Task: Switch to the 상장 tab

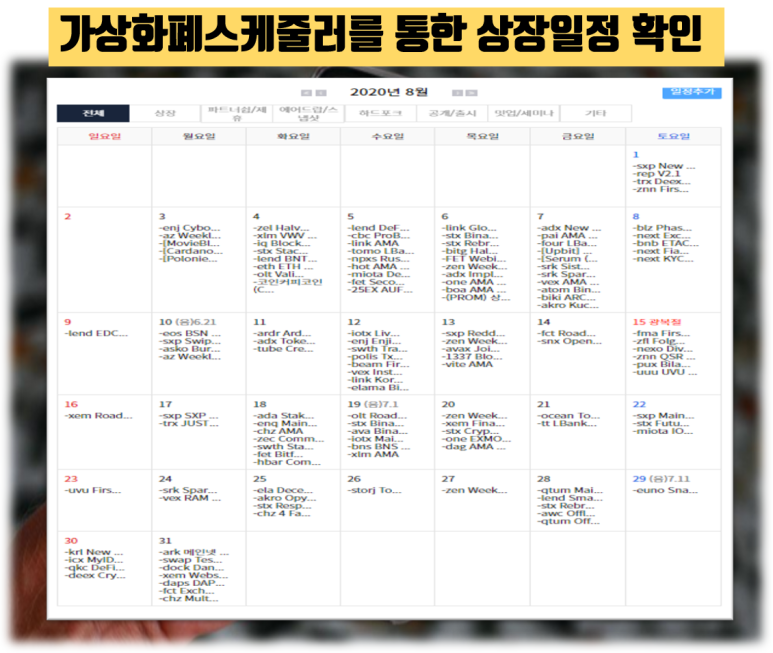Action: pyautogui.click(x=165, y=113)
